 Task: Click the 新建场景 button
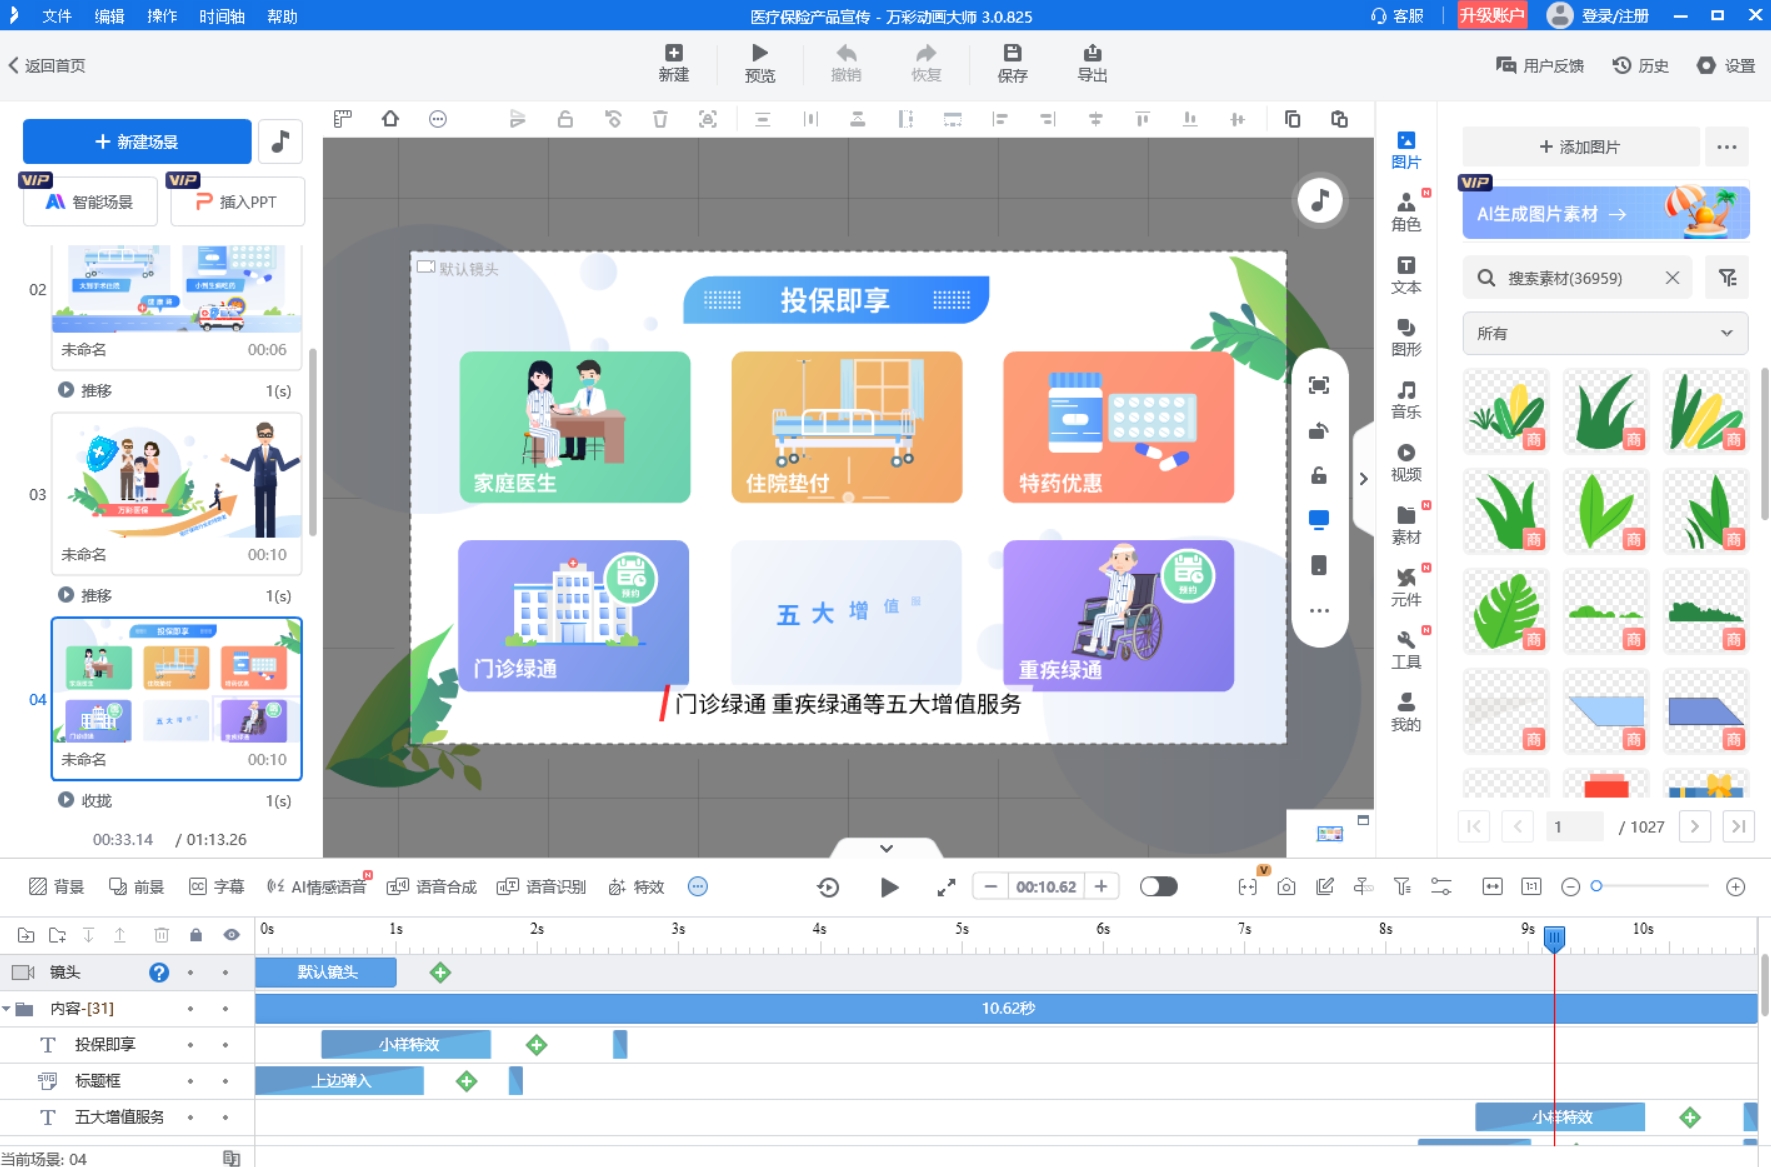pos(137,142)
